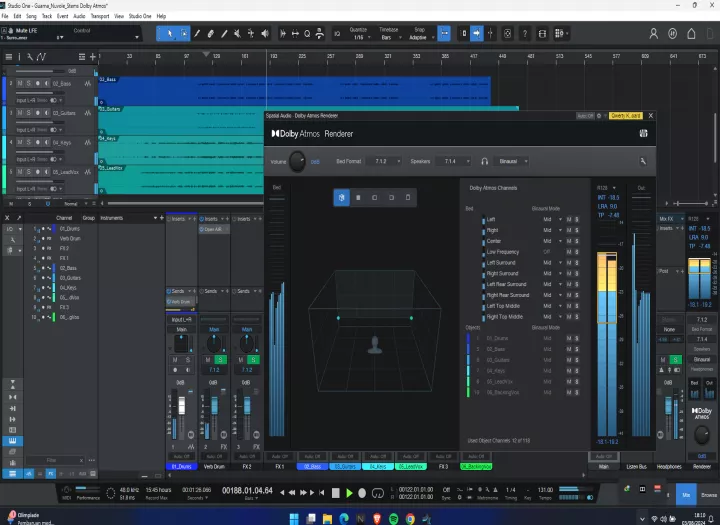Screen dimensions: 720x525
Task: Select the Listen speaker tool
Action: point(265,34)
